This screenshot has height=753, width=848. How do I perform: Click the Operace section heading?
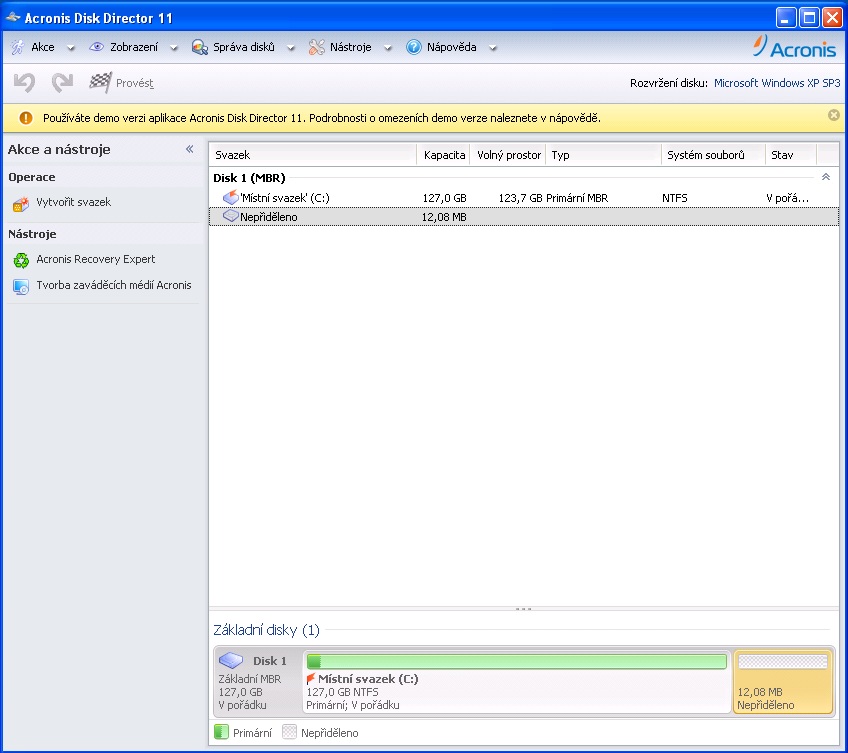pyautogui.click(x=32, y=177)
